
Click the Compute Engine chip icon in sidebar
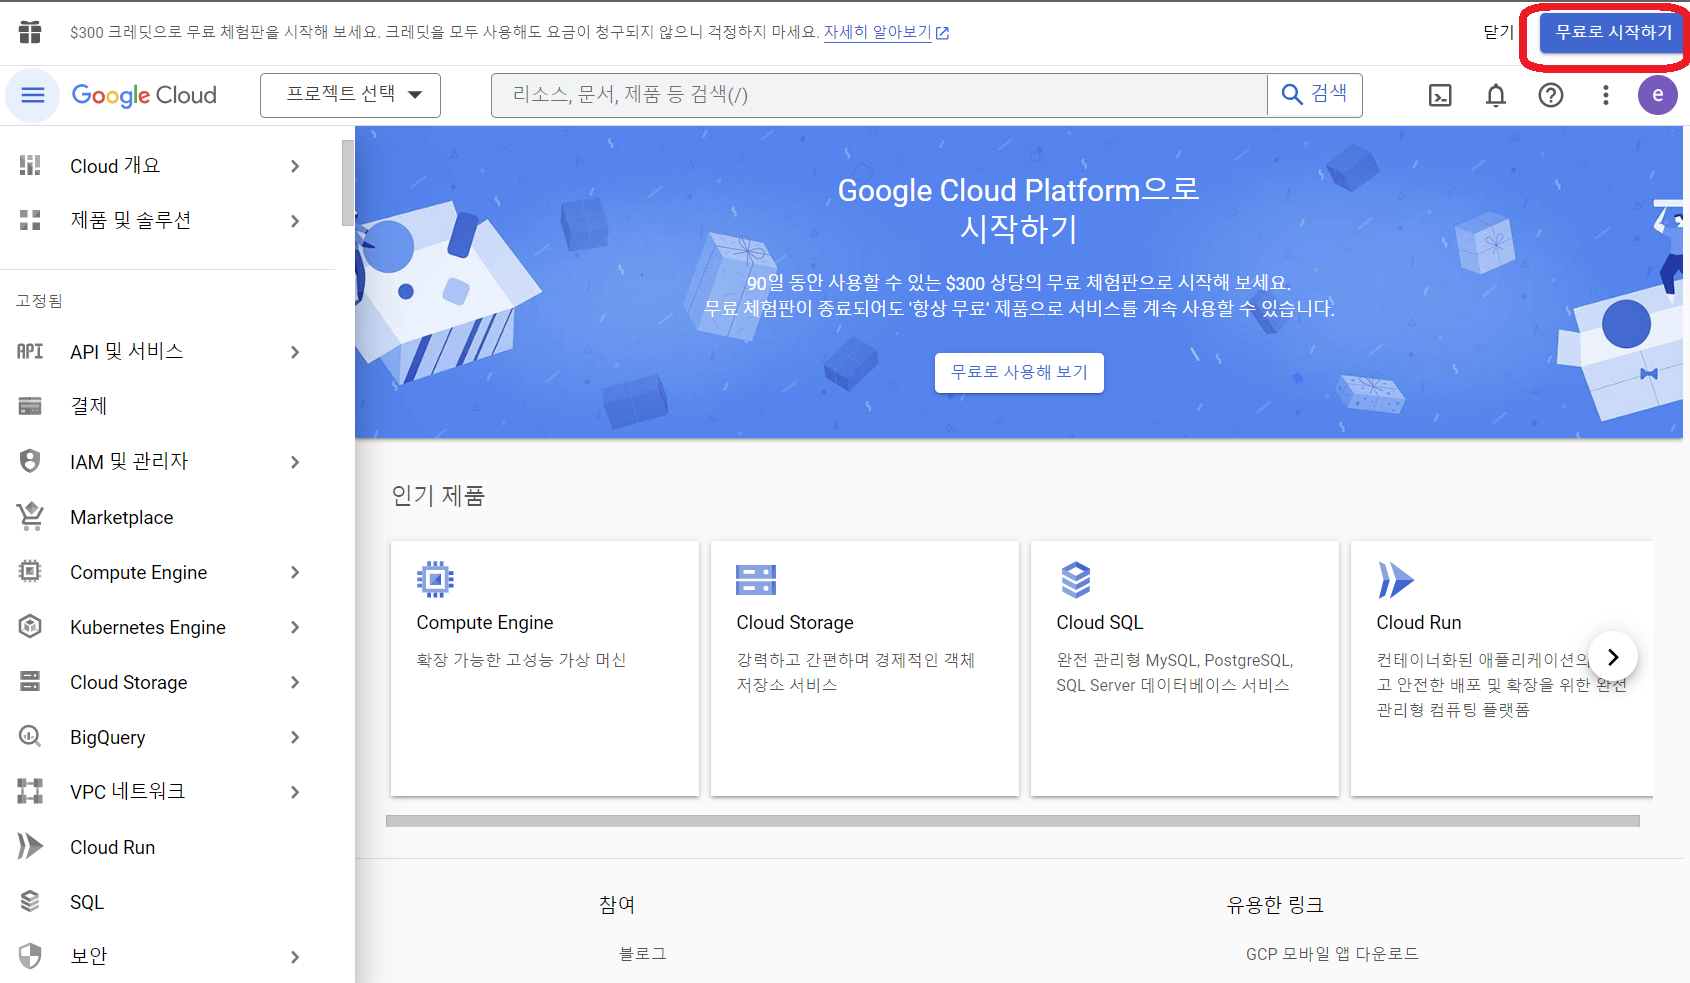(x=30, y=572)
